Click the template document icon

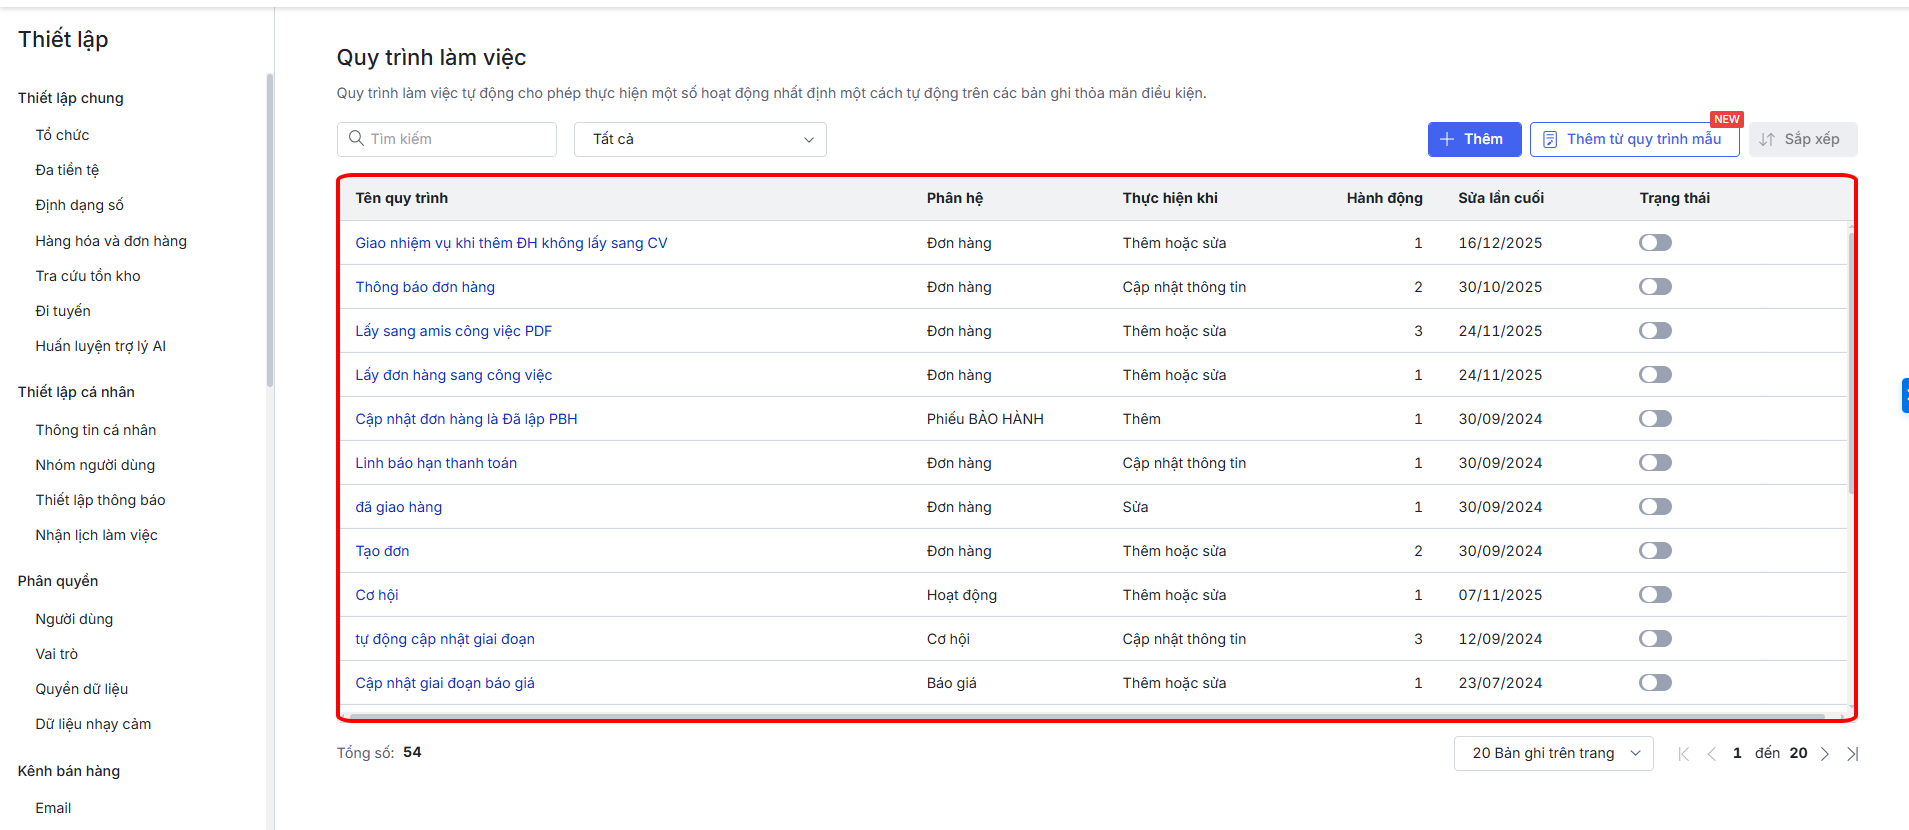coord(1549,139)
